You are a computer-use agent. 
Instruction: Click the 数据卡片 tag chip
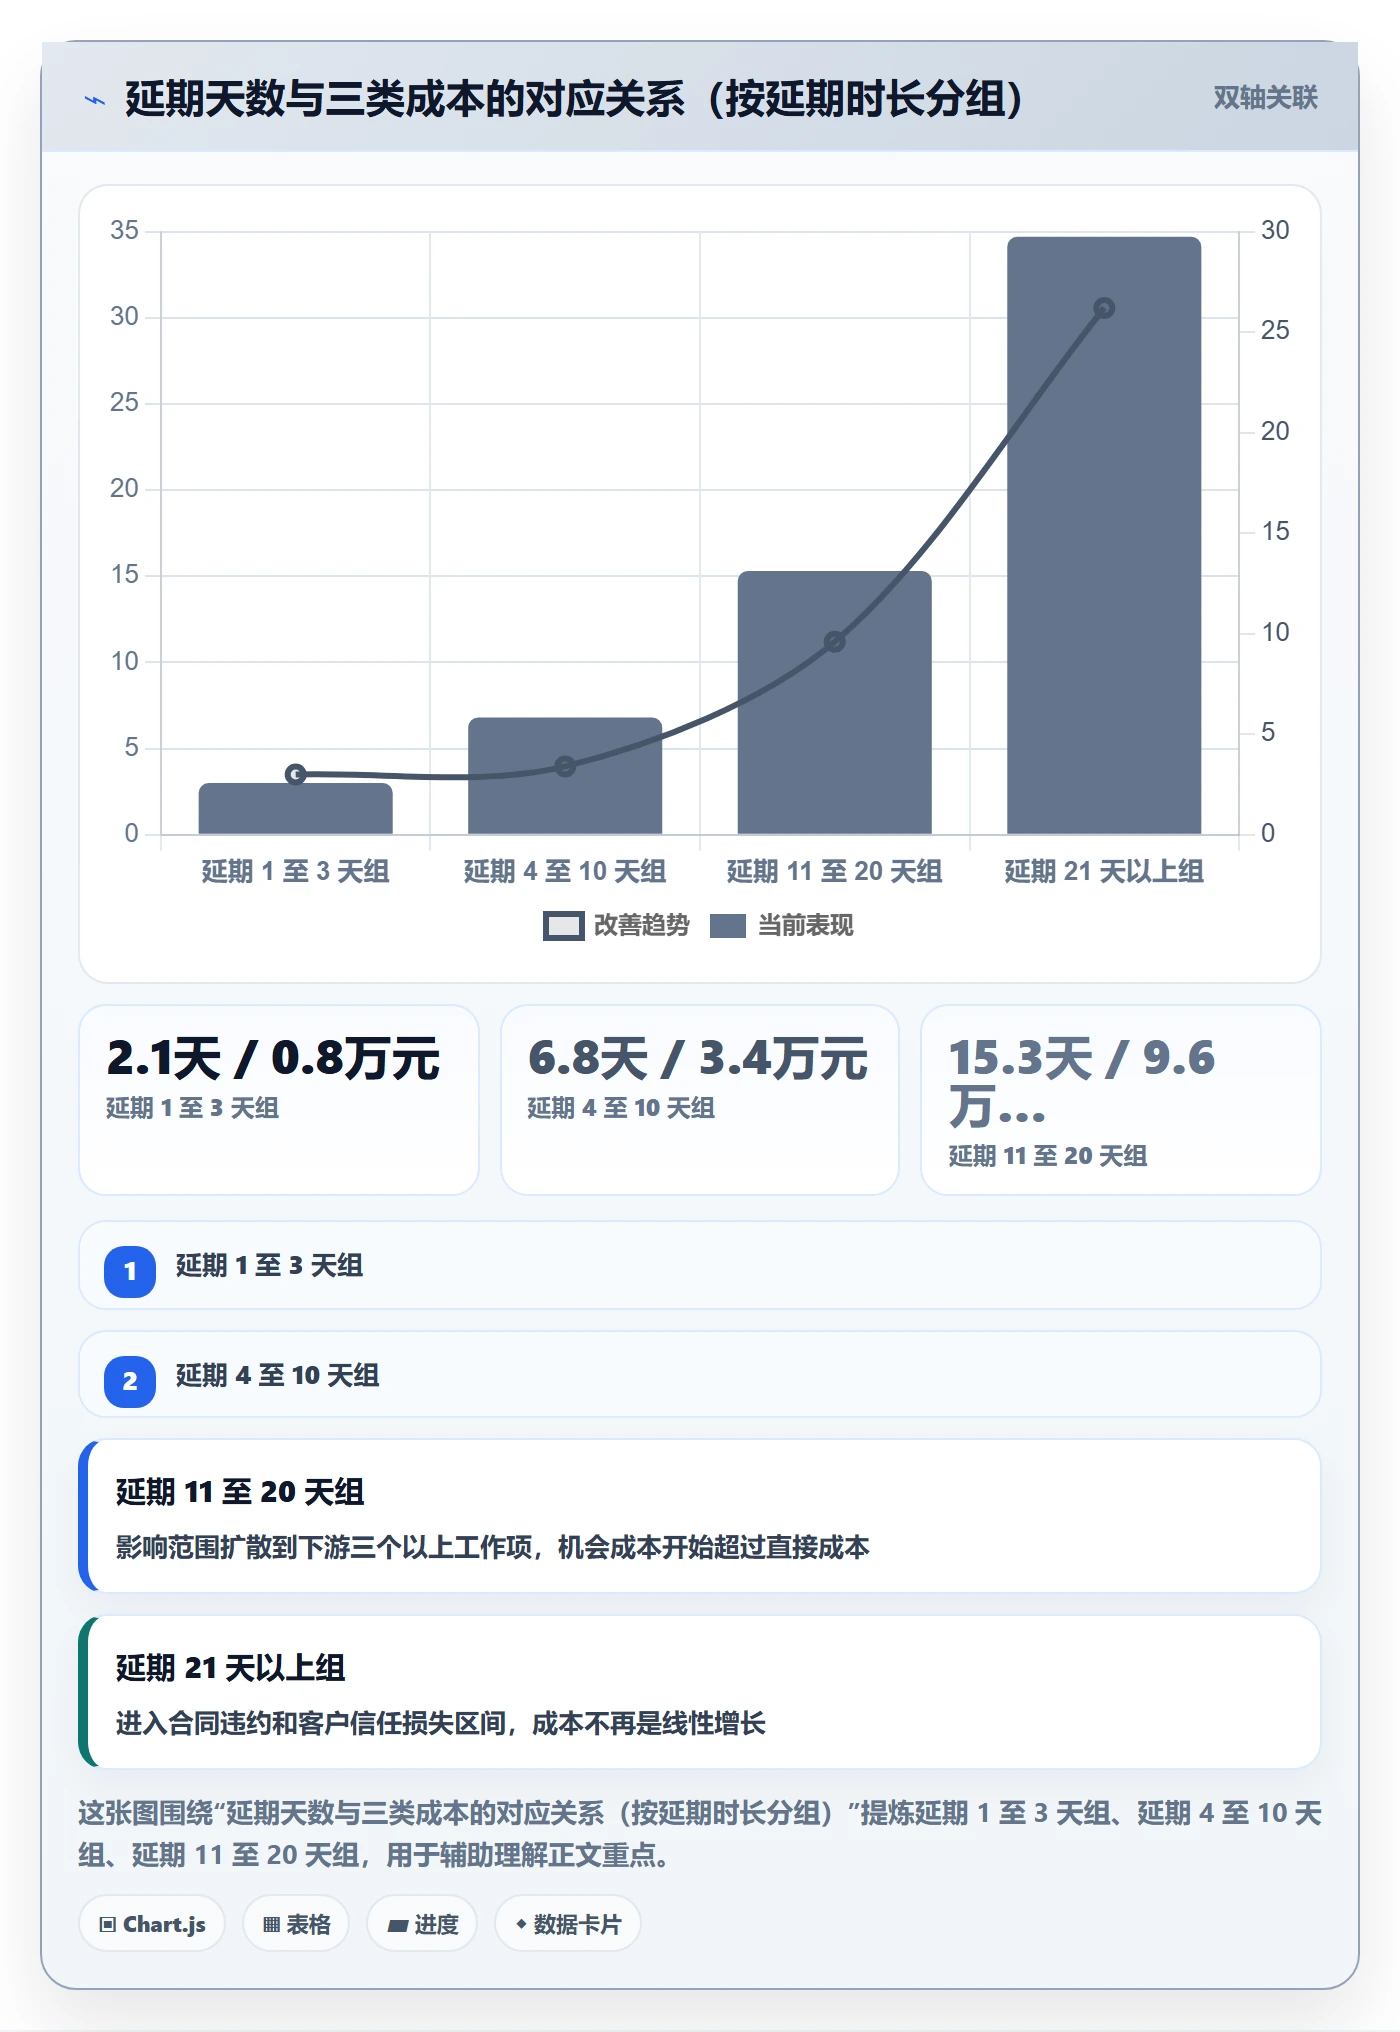click(x=568, y=1924)
